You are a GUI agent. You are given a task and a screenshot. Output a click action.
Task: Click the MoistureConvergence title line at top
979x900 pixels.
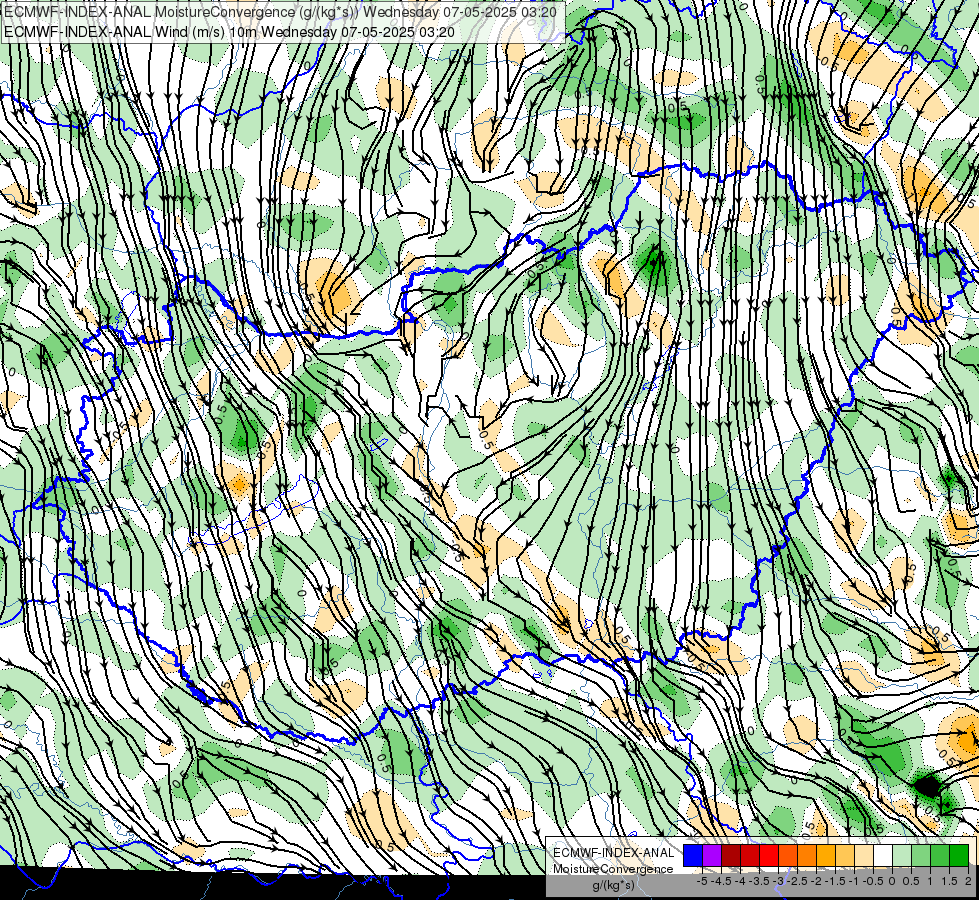pyautogui.click(x=280, y=12)
